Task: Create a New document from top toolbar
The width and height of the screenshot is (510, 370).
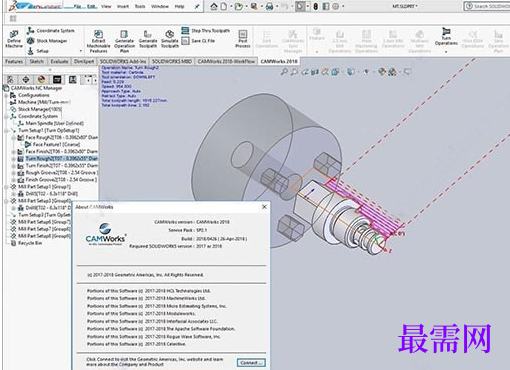Action: [x=224, y=6]
